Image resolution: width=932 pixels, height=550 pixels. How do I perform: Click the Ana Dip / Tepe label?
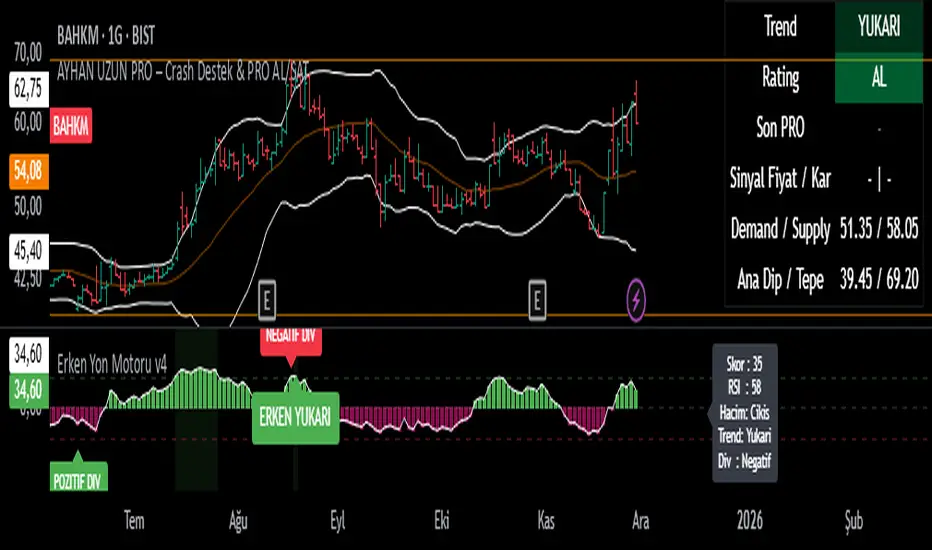[x=780, y=279]
